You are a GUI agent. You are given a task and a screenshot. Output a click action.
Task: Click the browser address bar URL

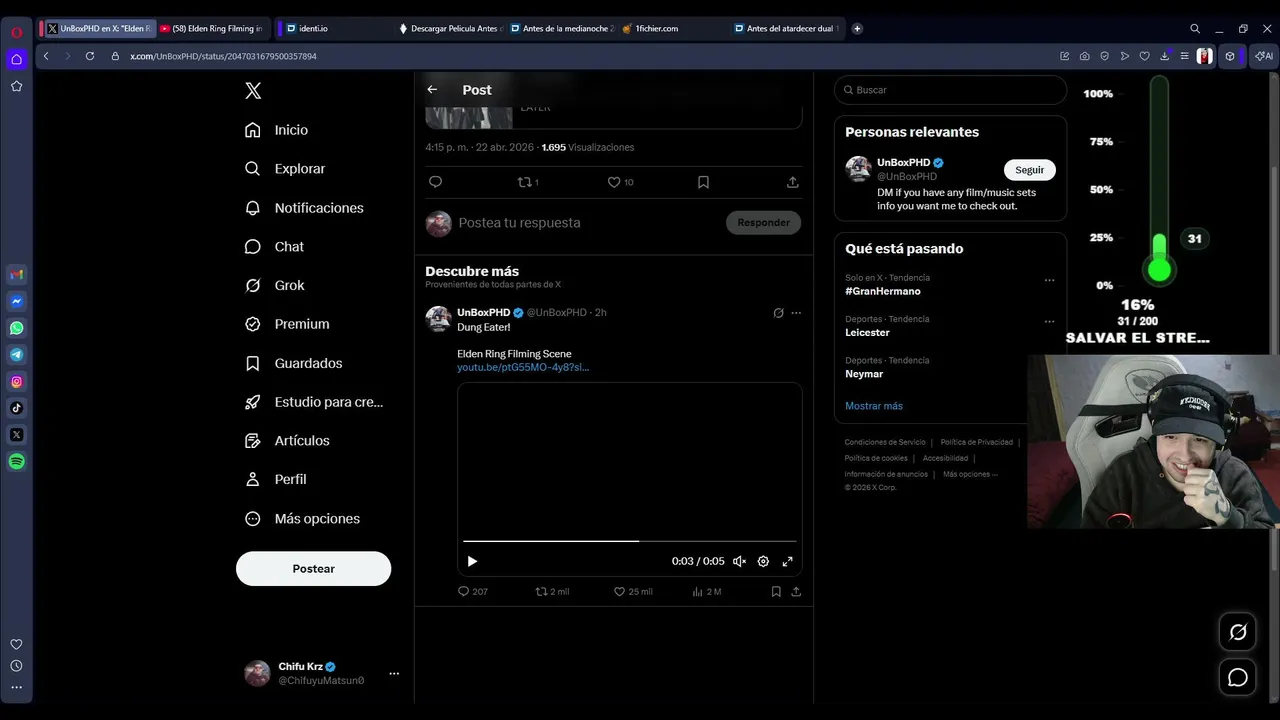223,56
